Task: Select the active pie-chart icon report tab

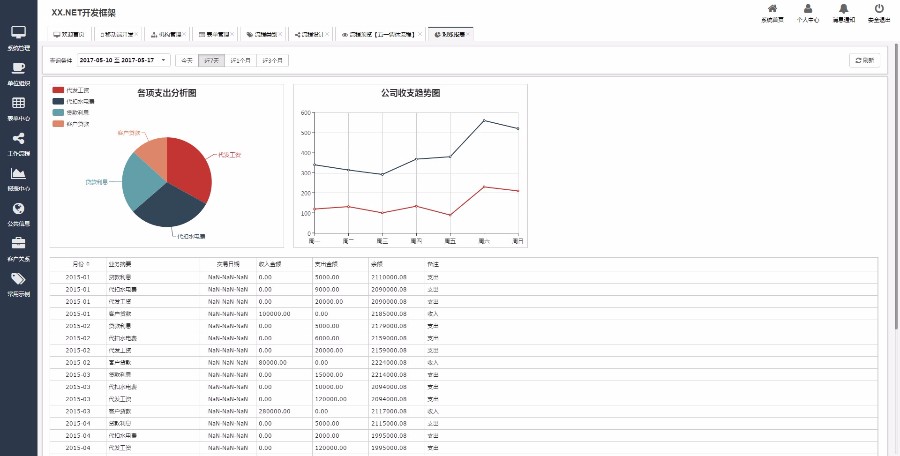Action: [449, 34]
